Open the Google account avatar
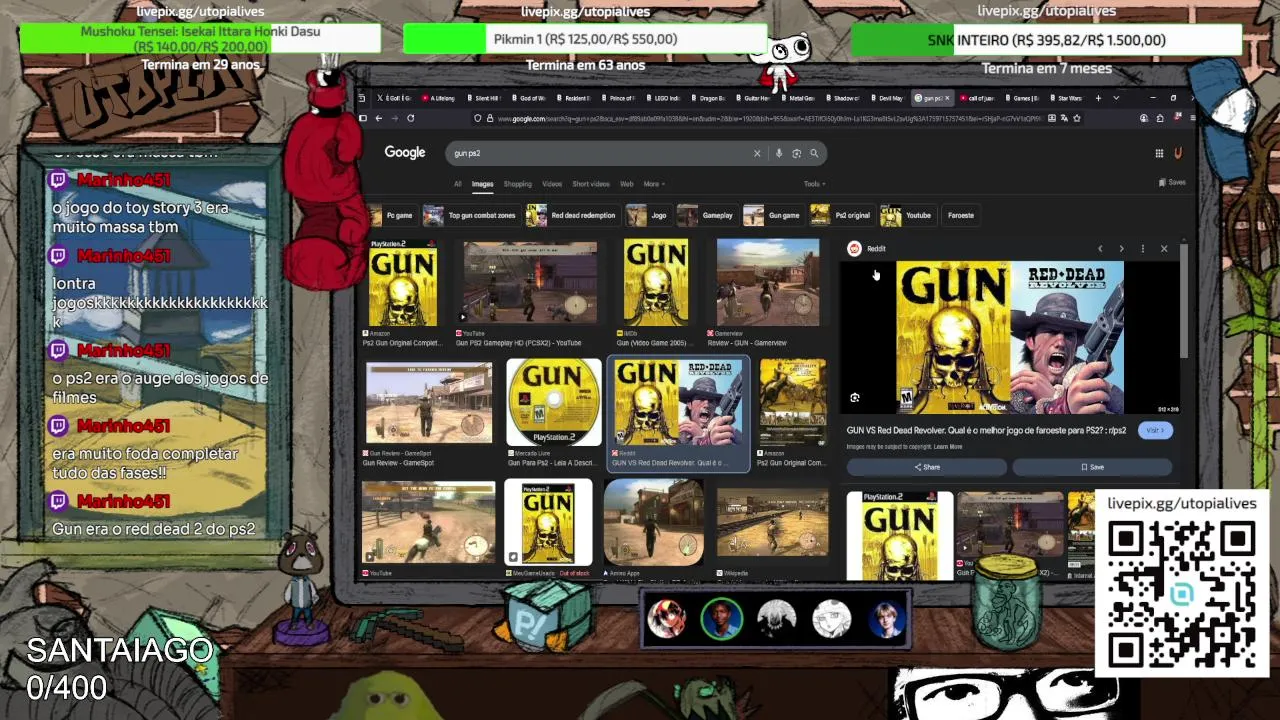The image size is (1280, 720). click(x=1178, y=153)
